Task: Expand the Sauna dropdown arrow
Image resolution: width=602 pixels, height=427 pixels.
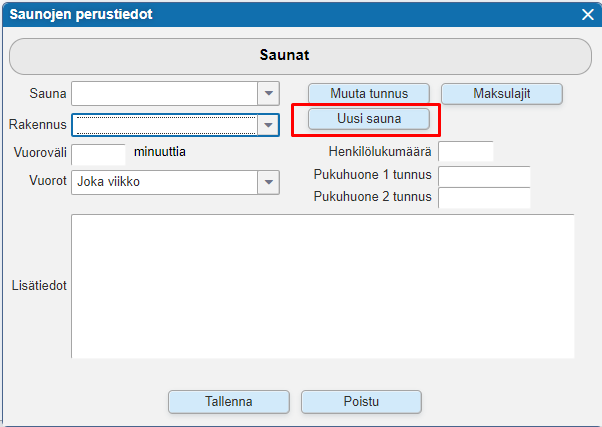Action: [268, 93]
